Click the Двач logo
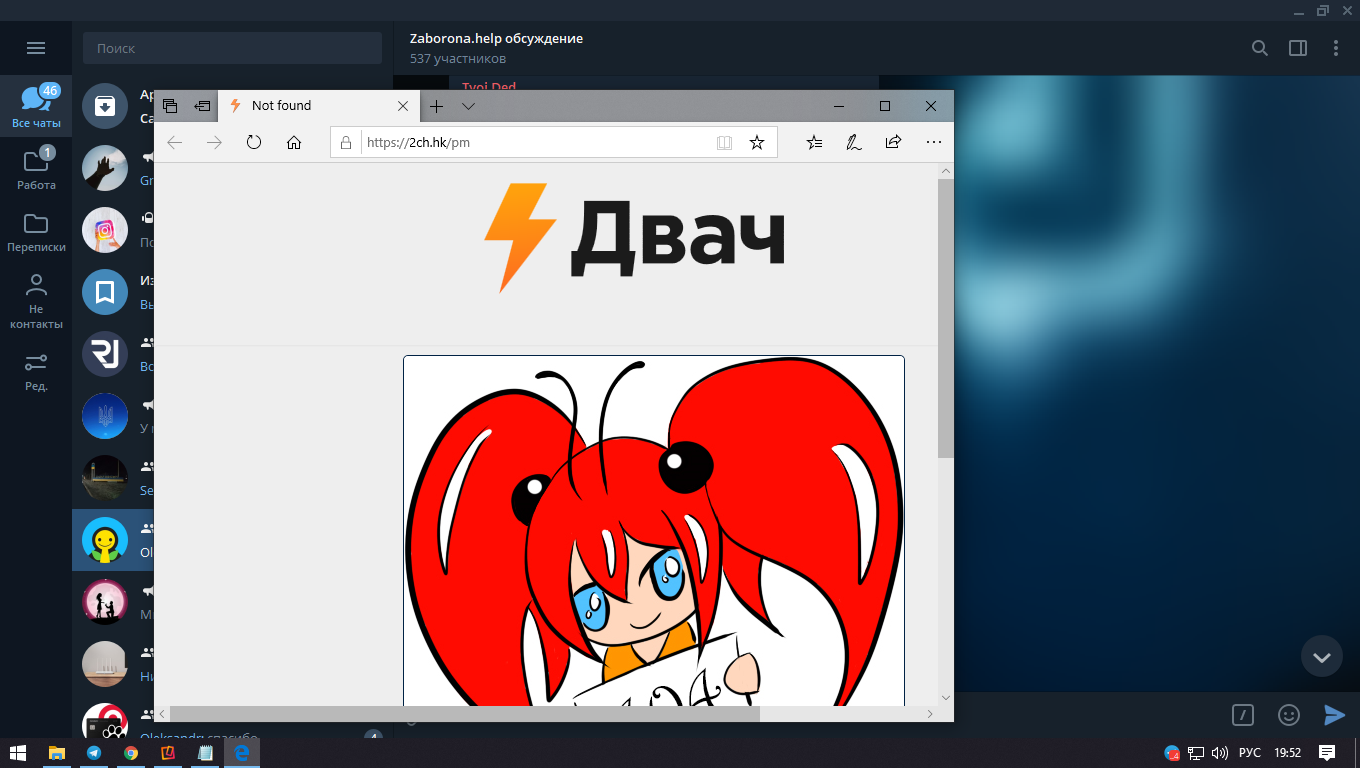The image size is (1360, 768). pos(635,237)
